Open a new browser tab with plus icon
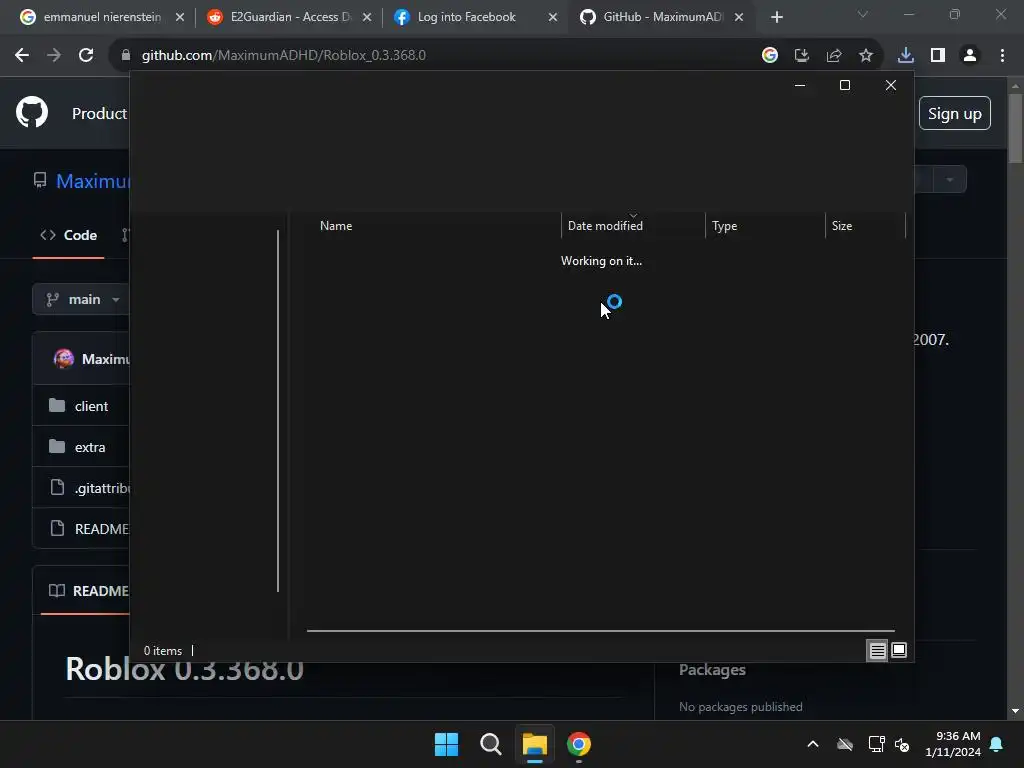1024x768 pixels. 776,18
